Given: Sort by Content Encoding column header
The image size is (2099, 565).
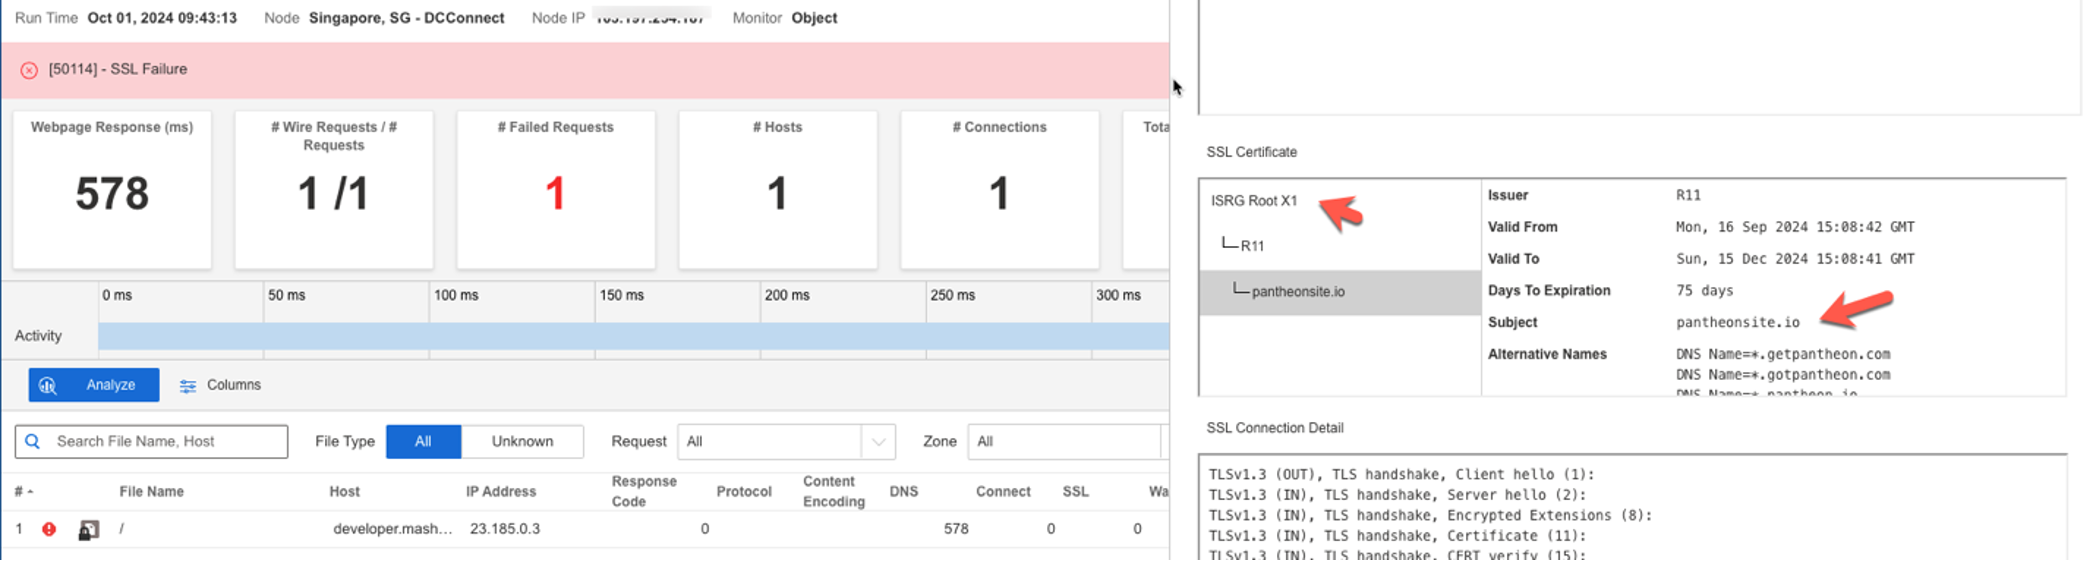Looking at the screenshot, I should (x=834, y=491).
